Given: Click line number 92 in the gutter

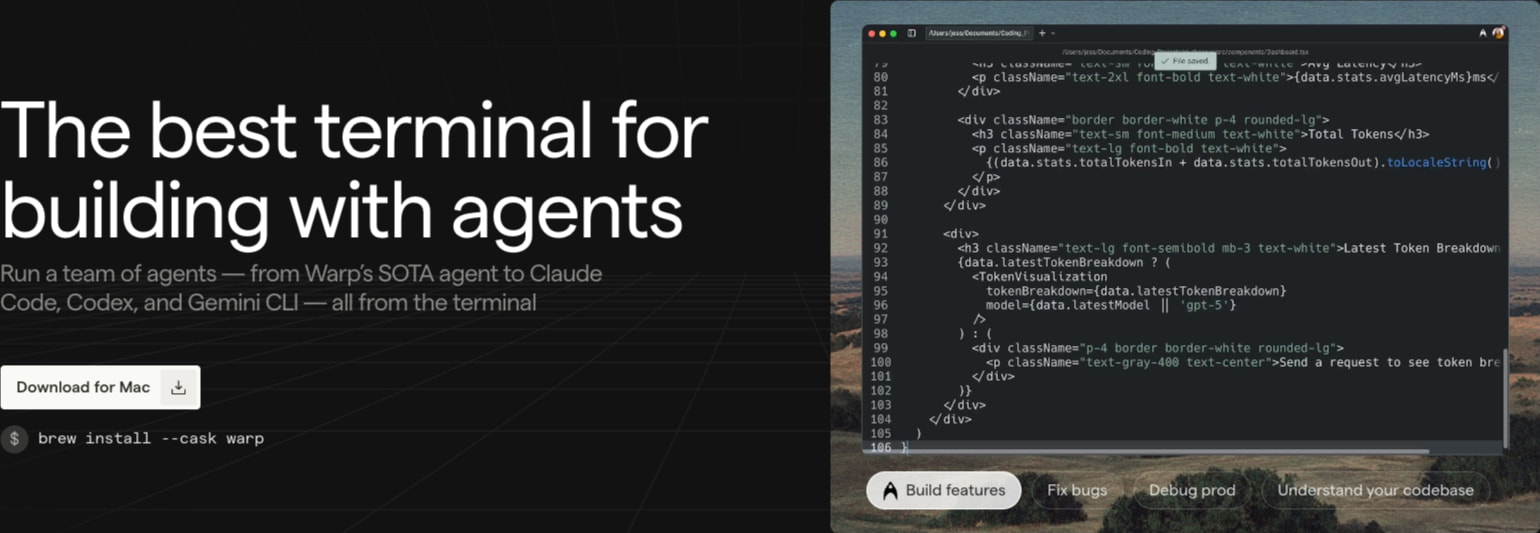Looking at the screenshot, I should tap(880, 248).
